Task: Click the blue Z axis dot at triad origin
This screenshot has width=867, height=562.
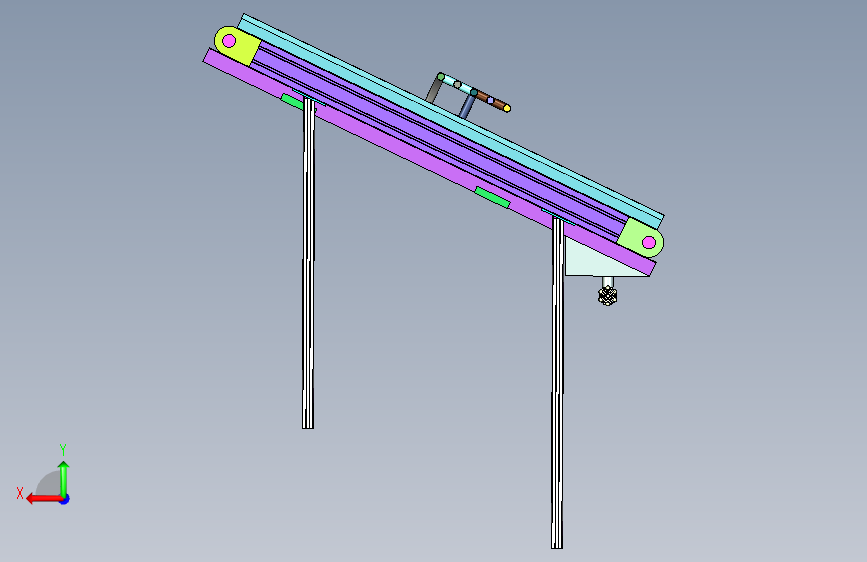Action: point(65,499)
